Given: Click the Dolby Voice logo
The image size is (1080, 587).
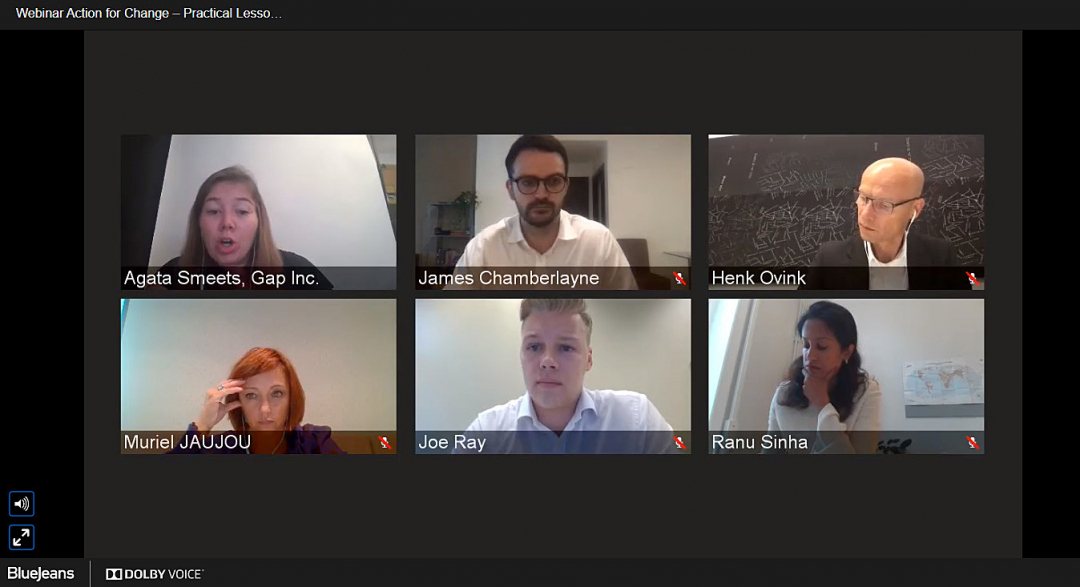Looking at the screenshot, I should tap(154, 574).
